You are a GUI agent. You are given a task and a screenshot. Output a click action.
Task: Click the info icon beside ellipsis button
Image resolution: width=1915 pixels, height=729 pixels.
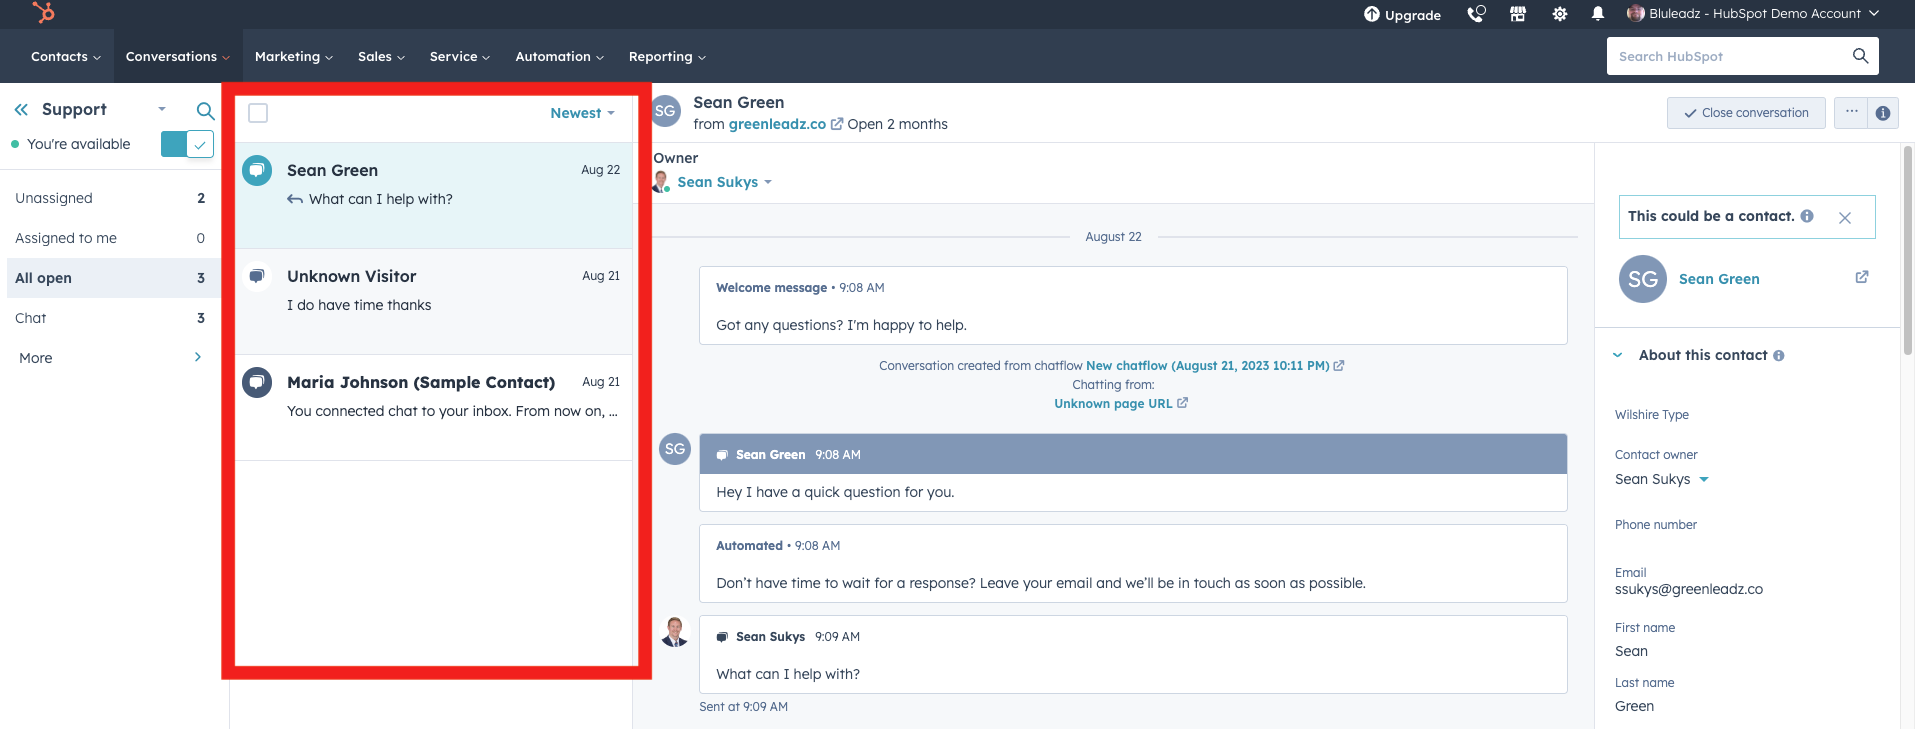pos(1883,113)
